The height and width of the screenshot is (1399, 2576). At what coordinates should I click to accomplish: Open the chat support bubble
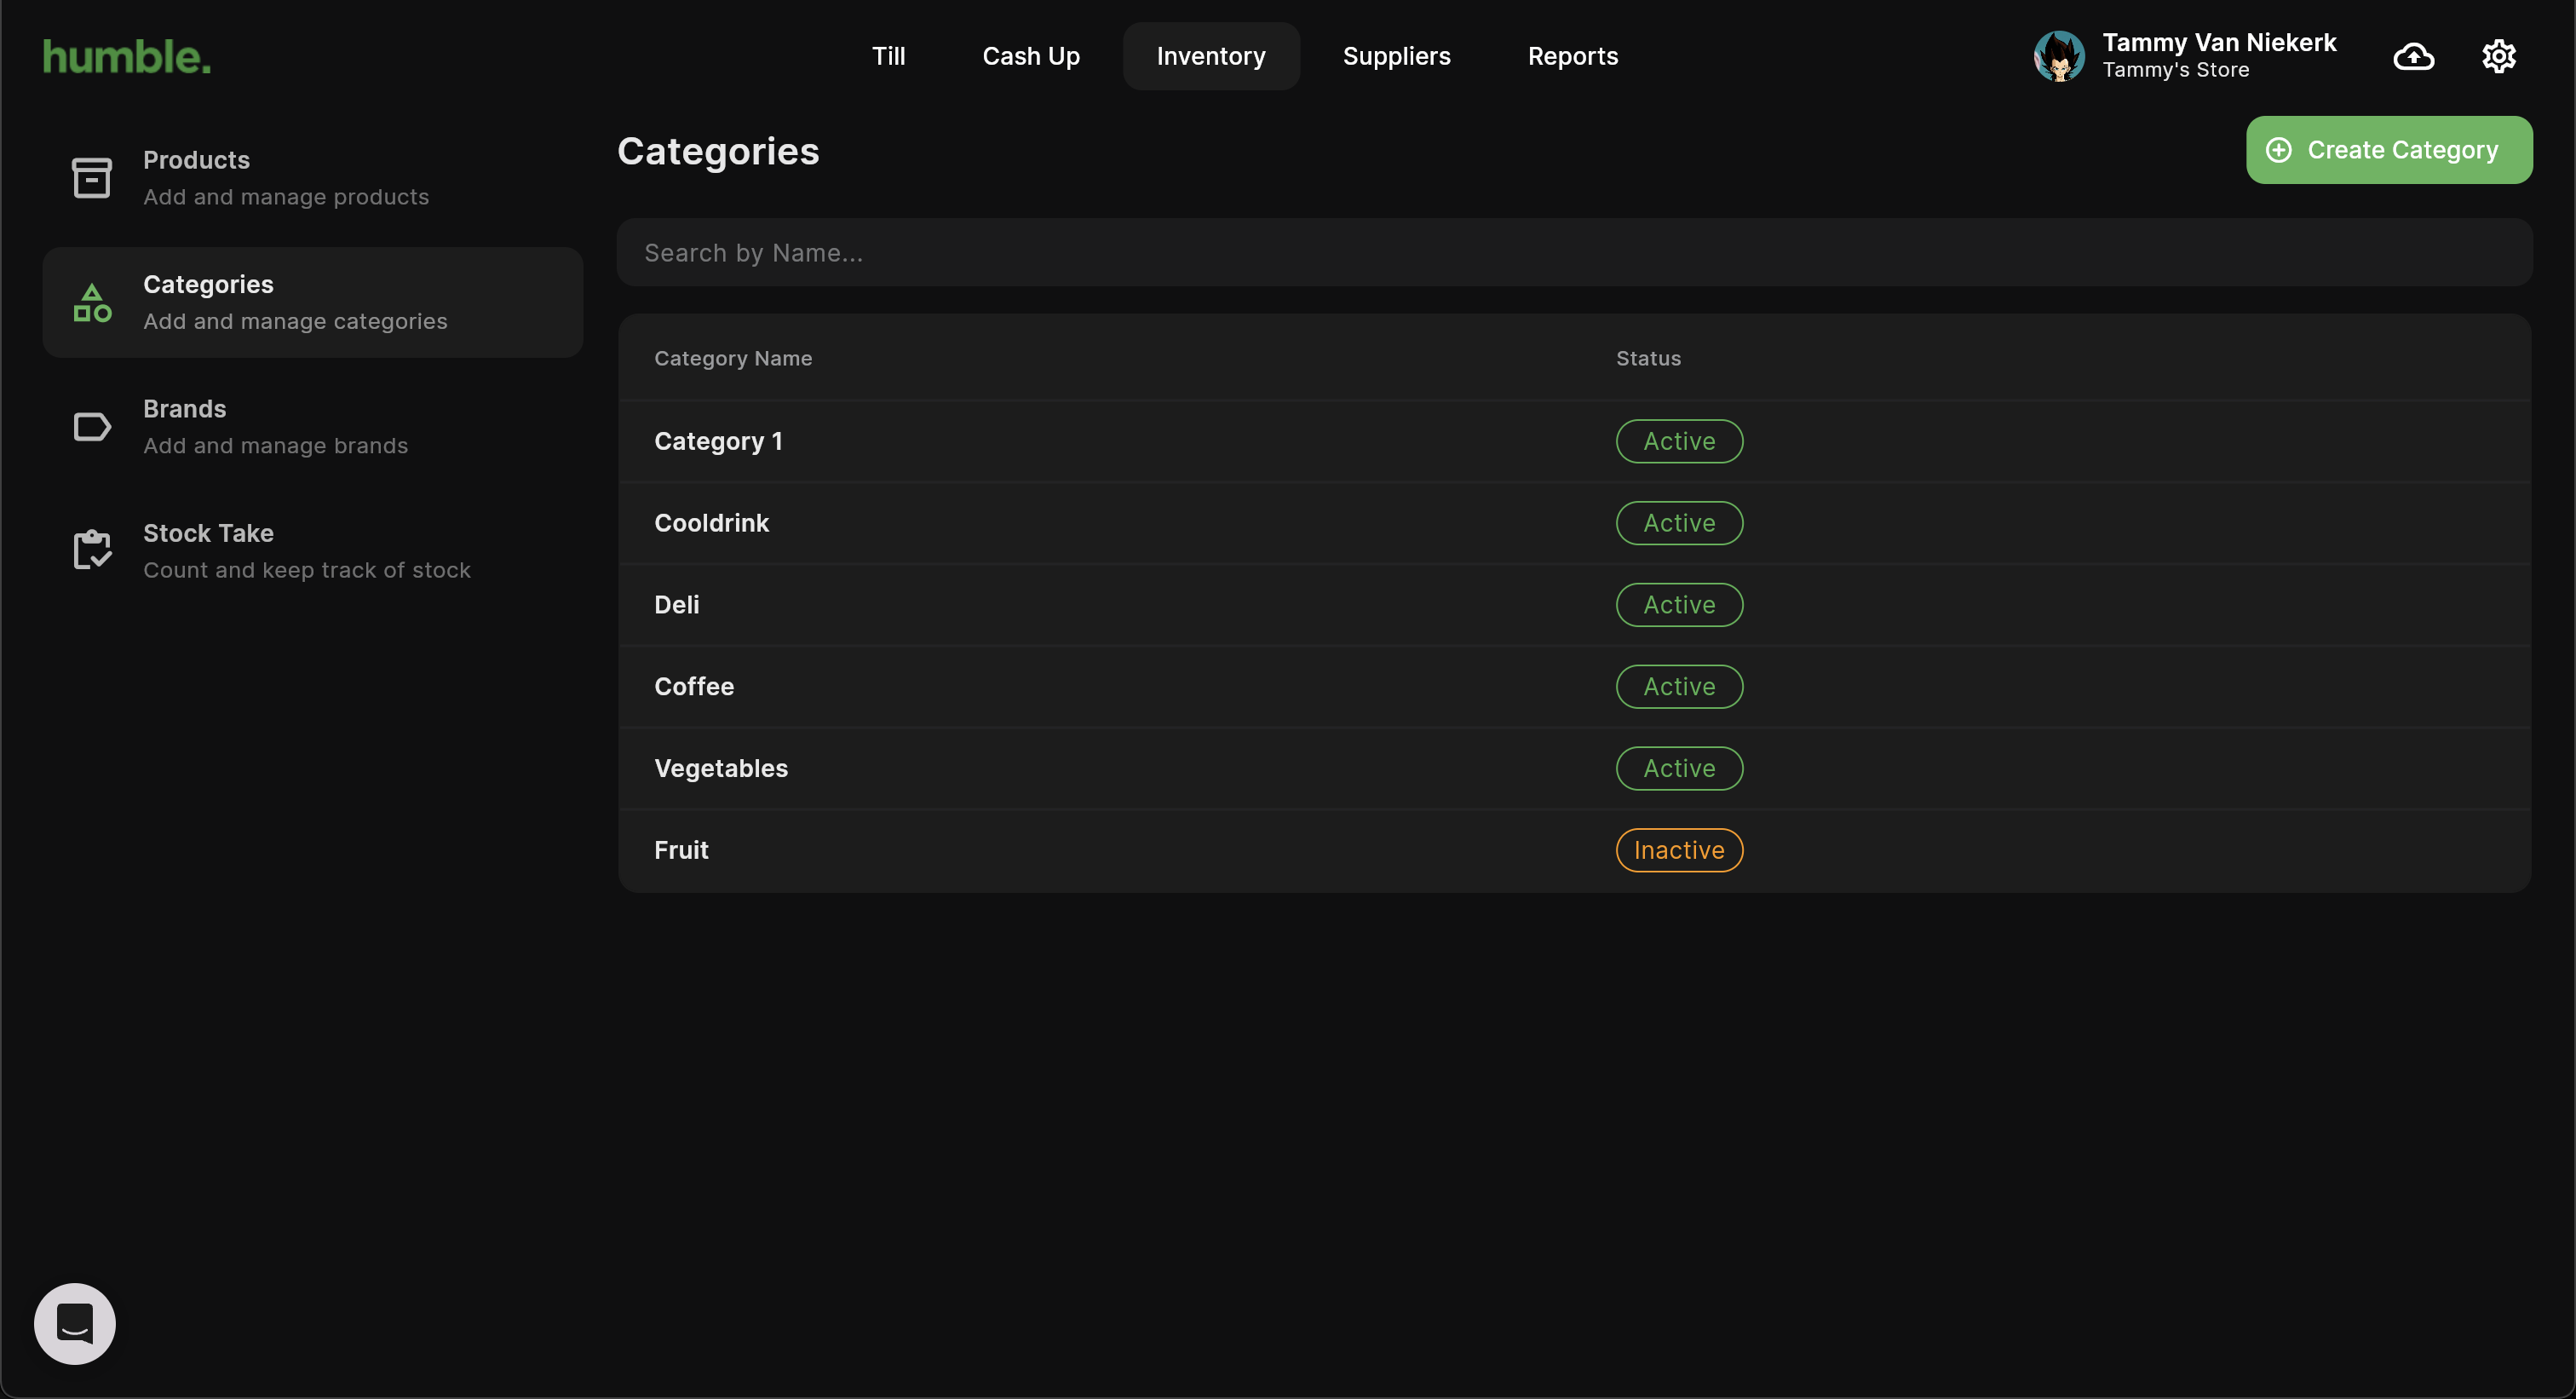[x=75, y=1323]
